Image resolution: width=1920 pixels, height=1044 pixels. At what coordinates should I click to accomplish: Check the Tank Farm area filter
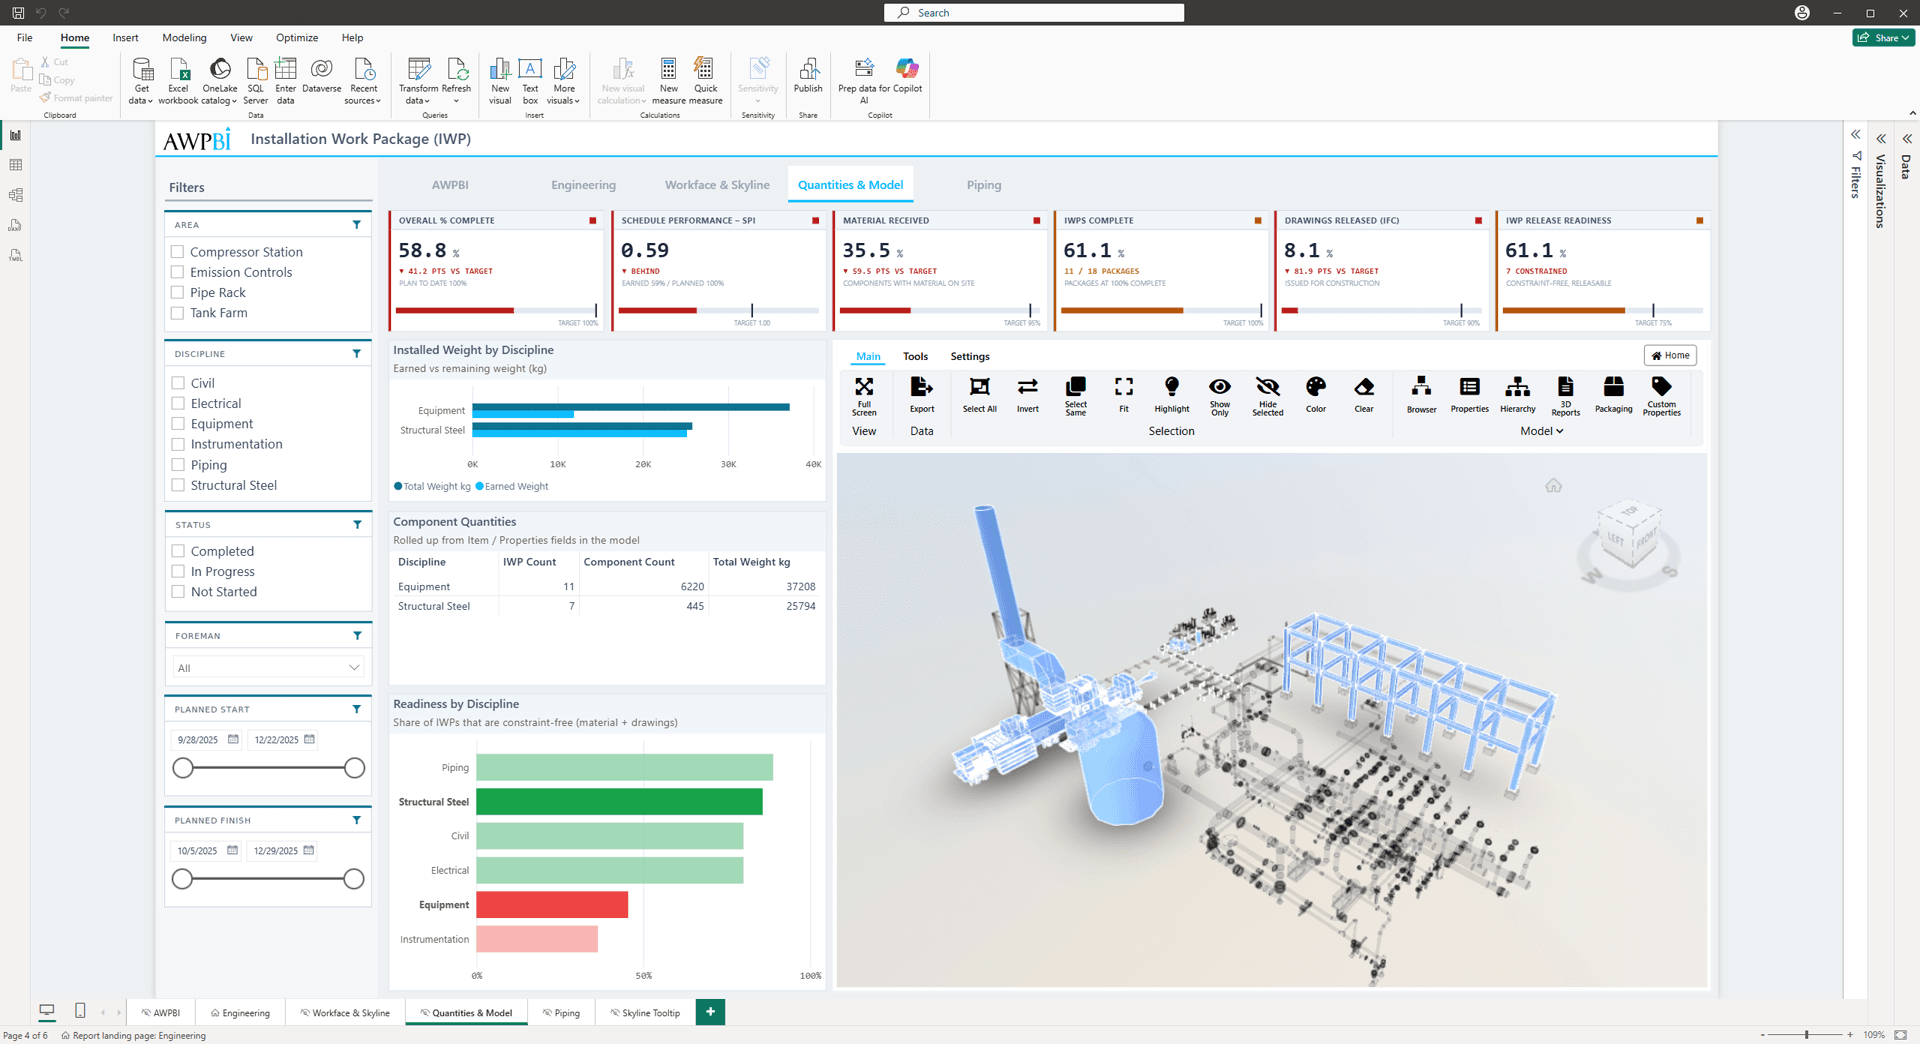click(x=178, y=313)
